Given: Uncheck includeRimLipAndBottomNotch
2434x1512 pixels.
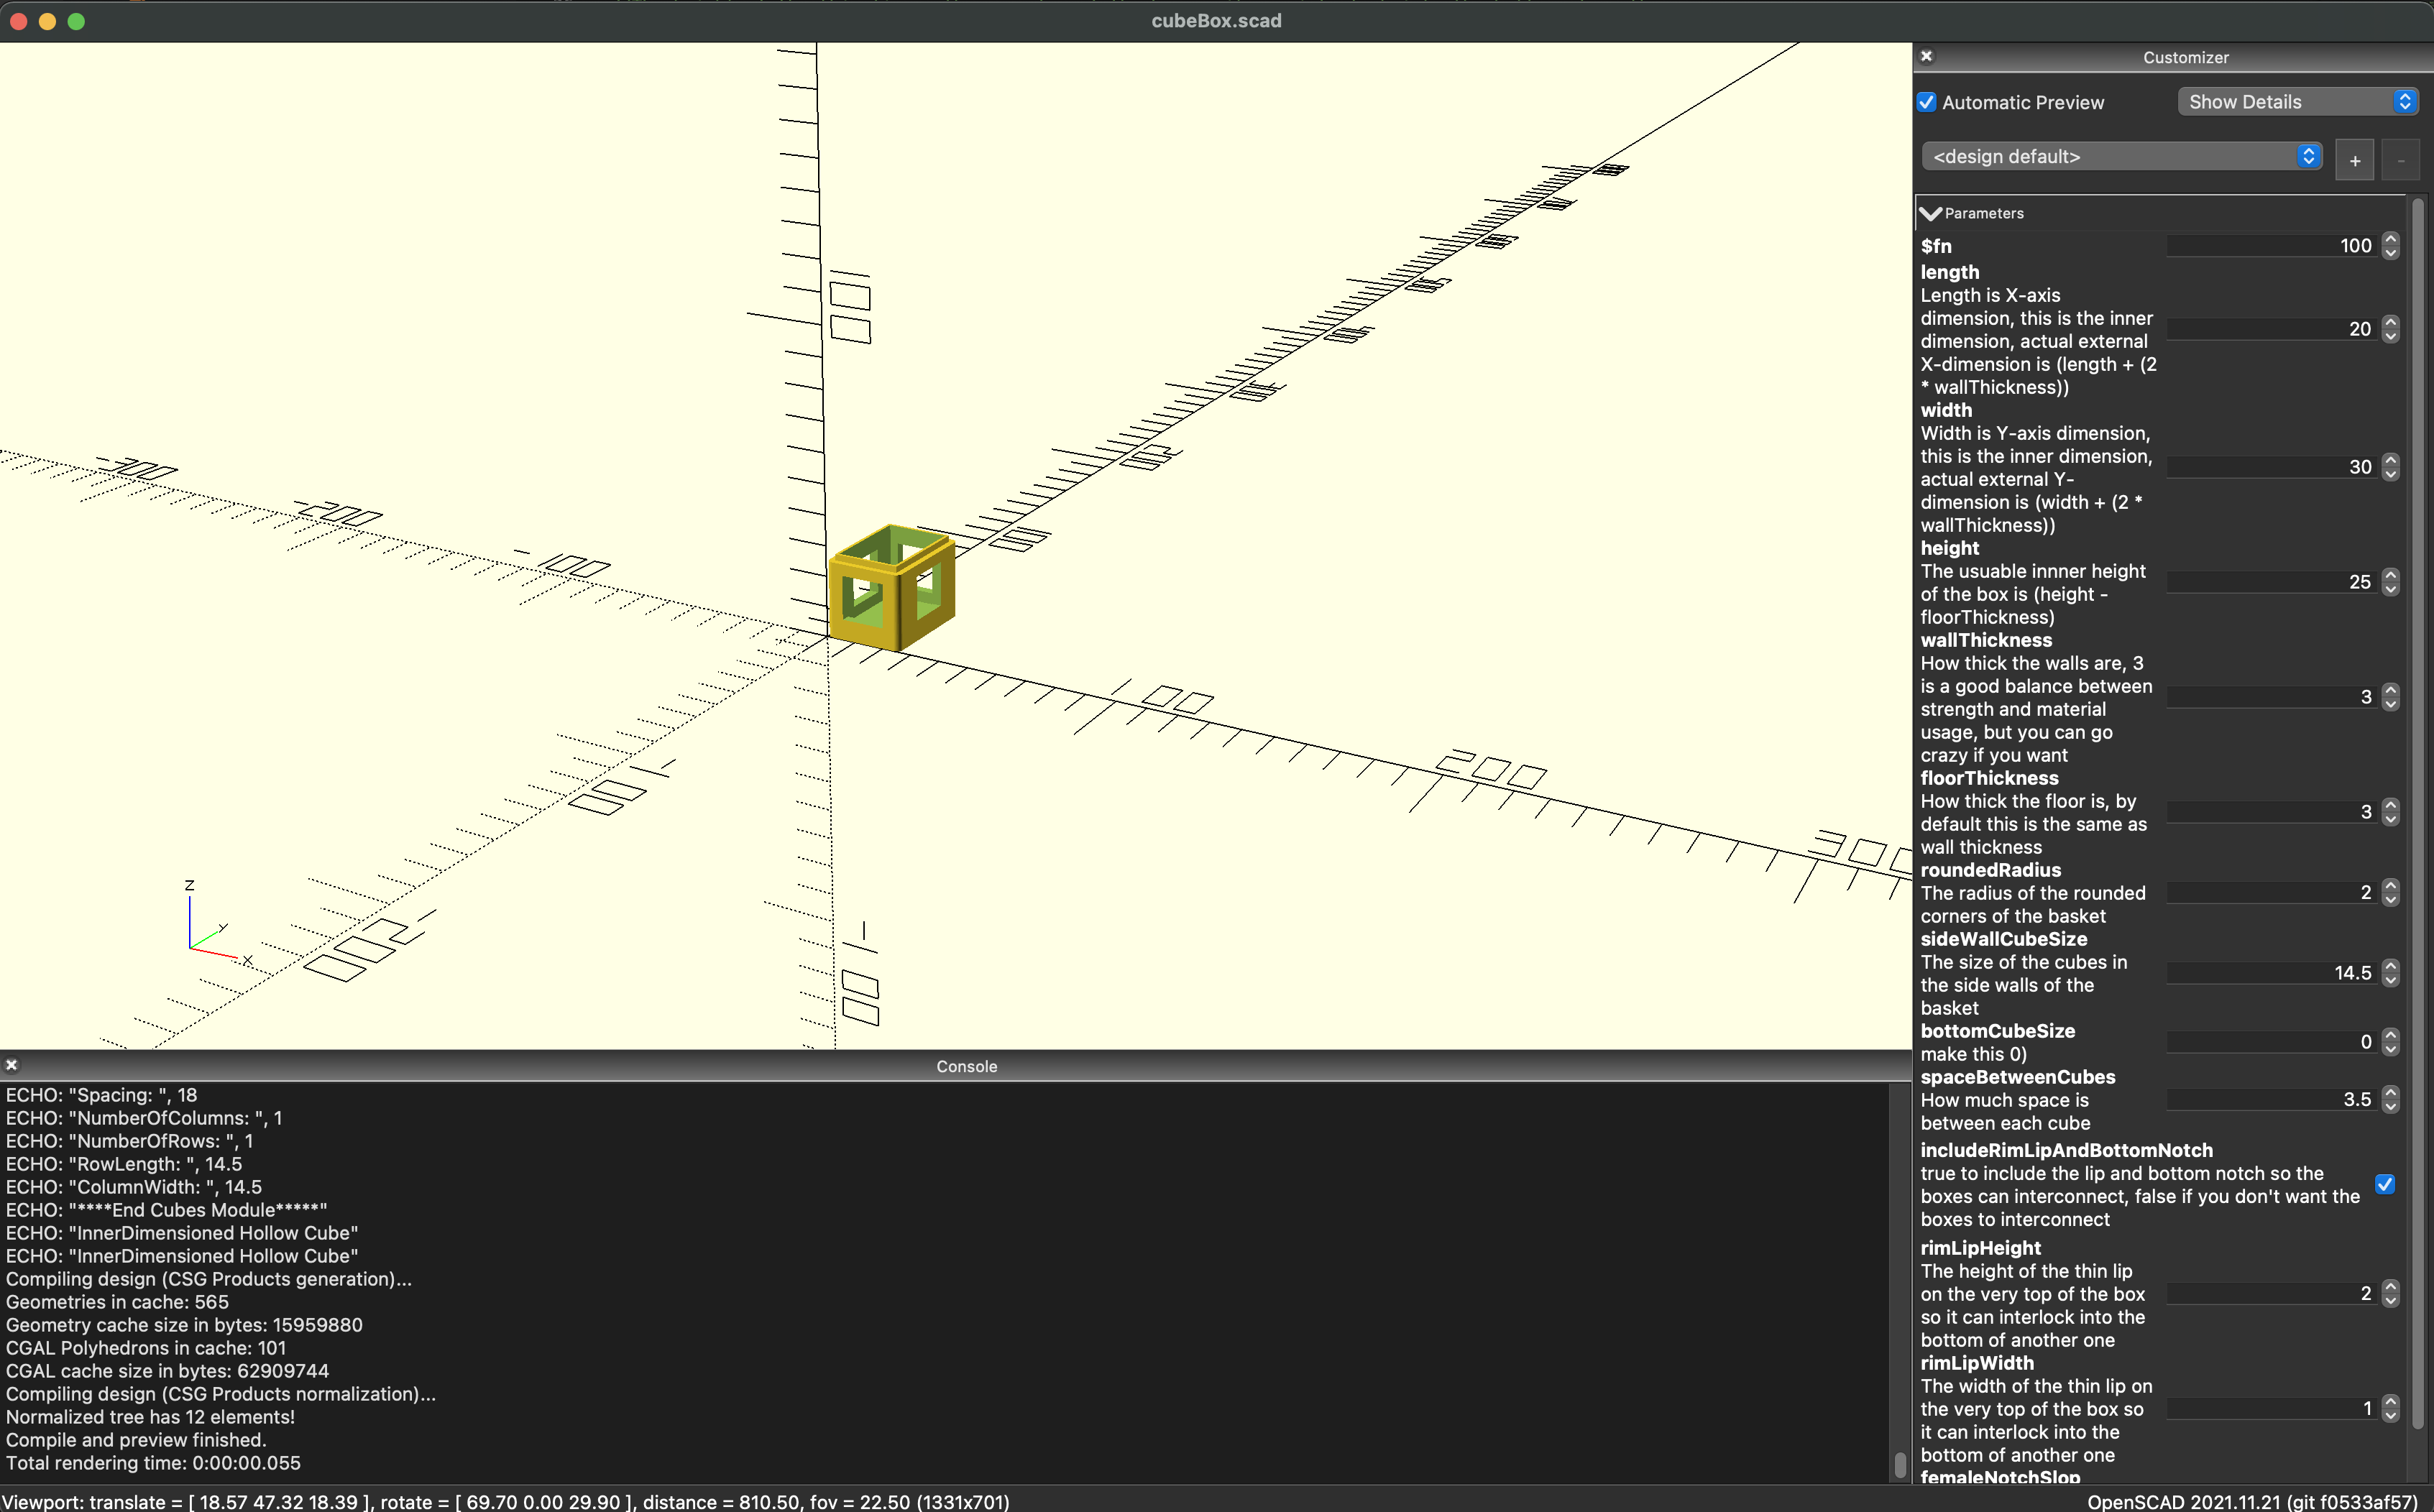Looking at the screenshot, I should tap(2386, 1184).
